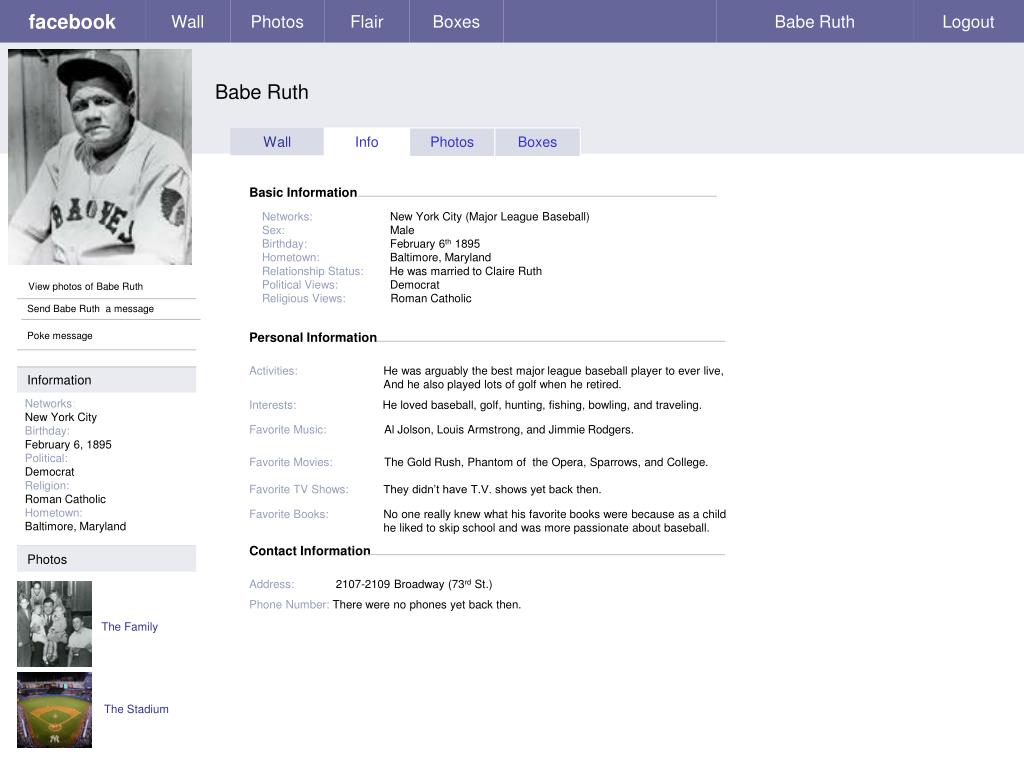Switch to the Wall profile tab
This screenshot has height=768, width=1024.
[x=277, y=142]
